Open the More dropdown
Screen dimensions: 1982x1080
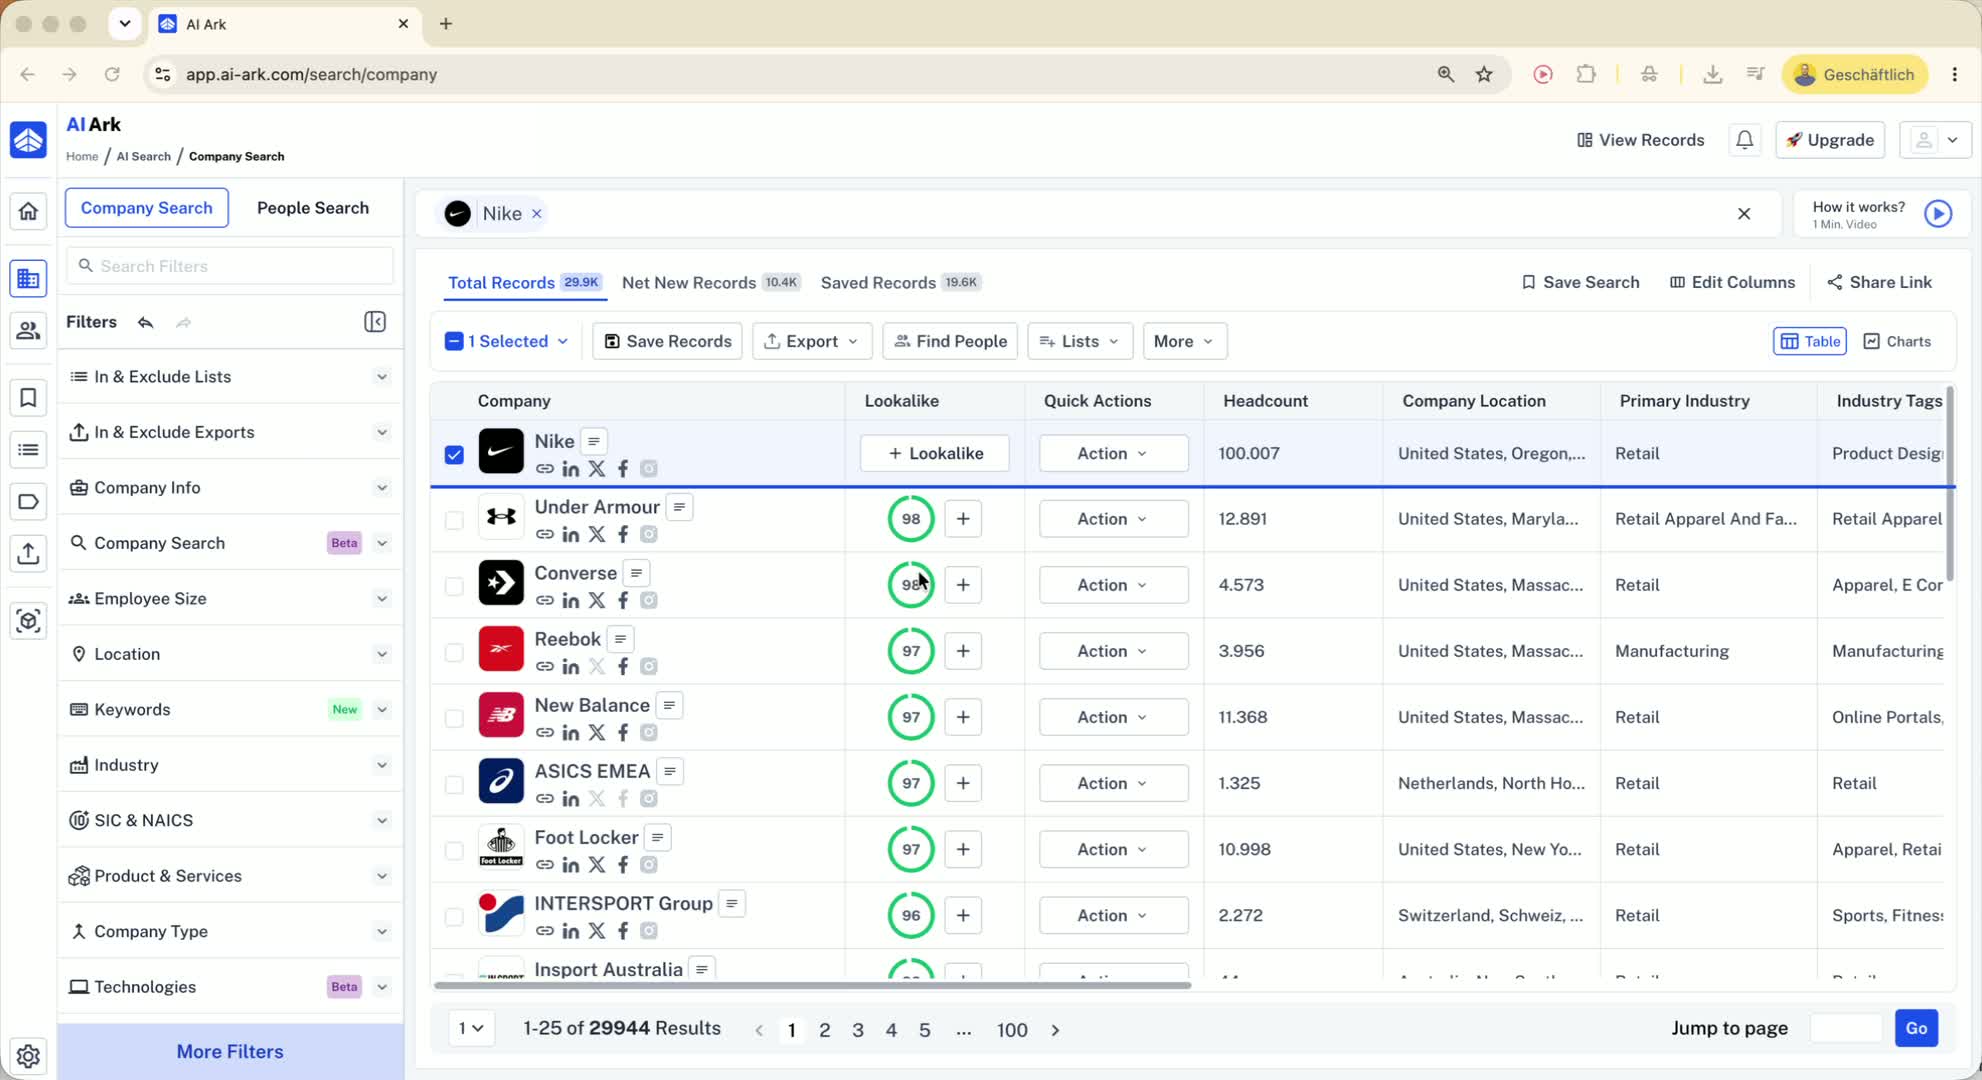click(1184, 341)
